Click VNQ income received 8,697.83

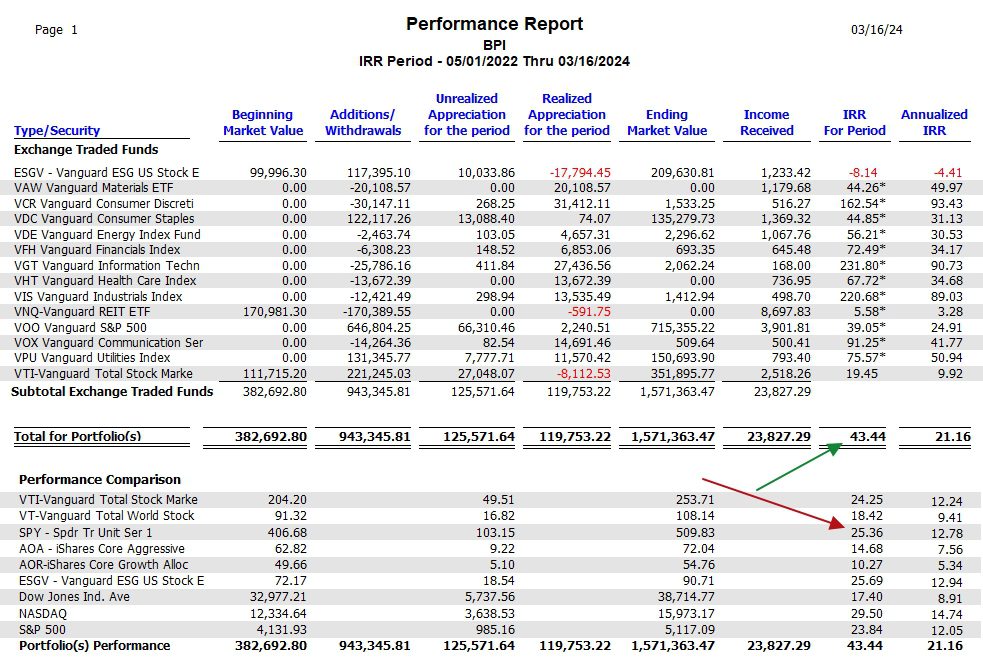click(784, 312)
